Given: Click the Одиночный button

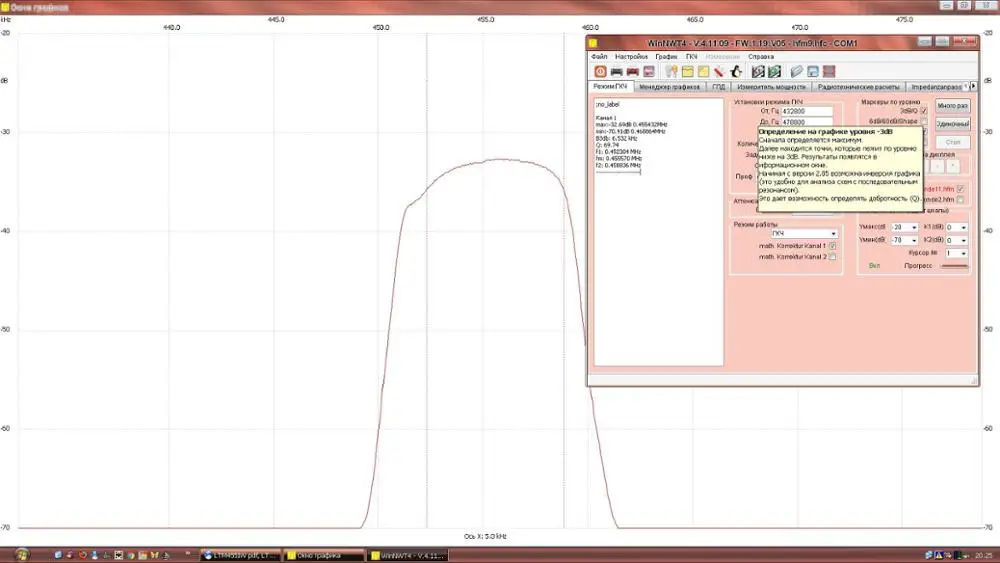Looking at the screenshot, I should [x=953, y=124].
